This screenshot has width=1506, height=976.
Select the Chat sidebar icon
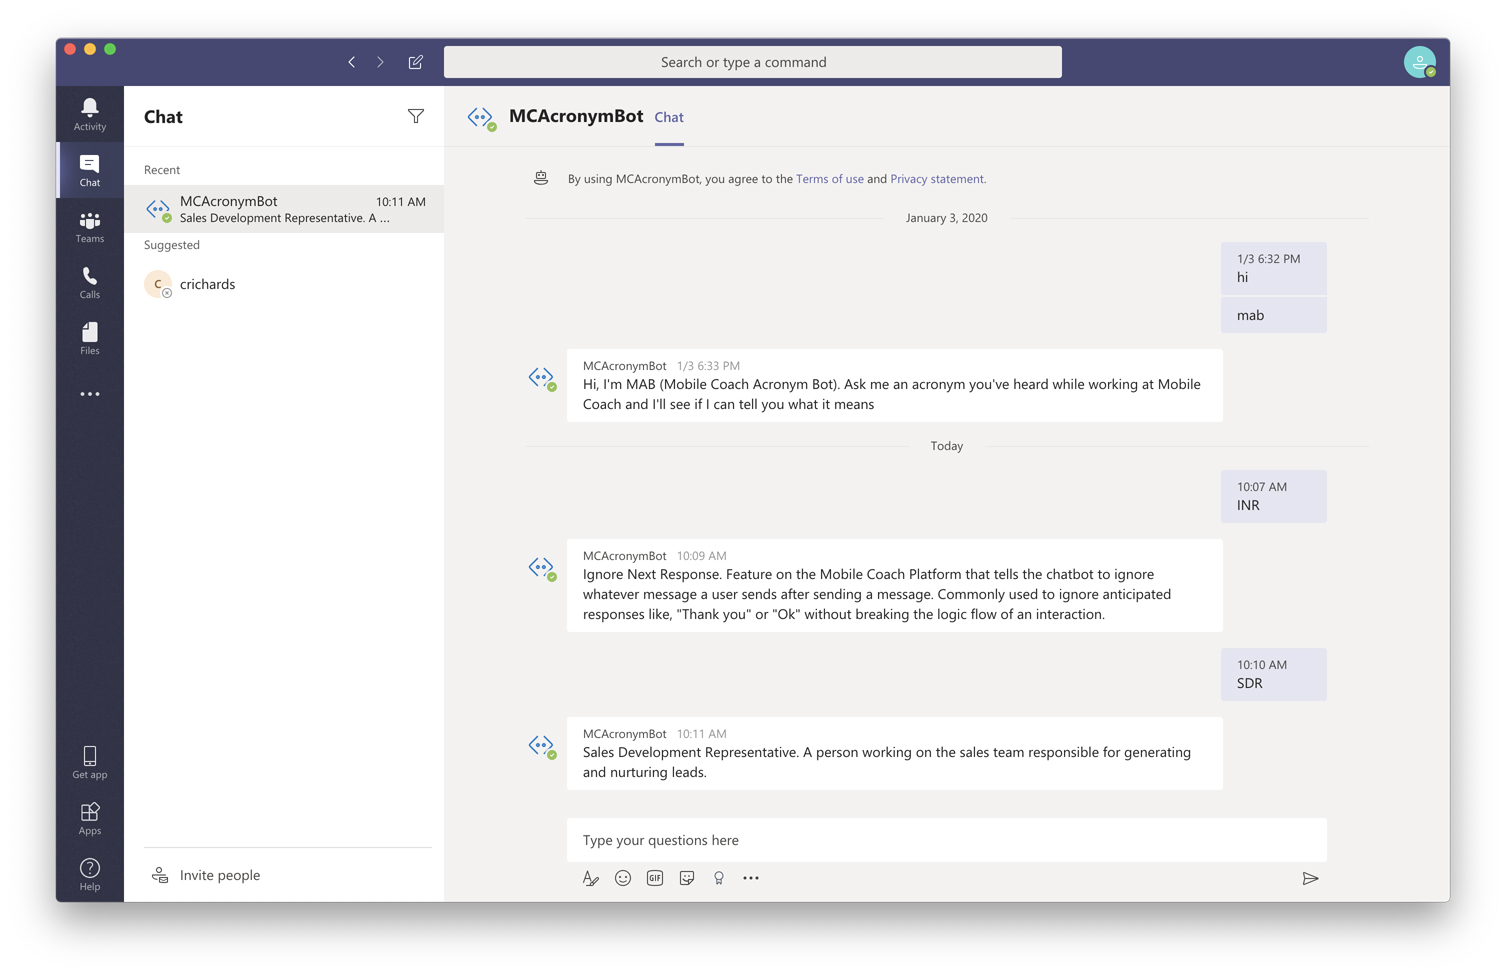(90, 170)
